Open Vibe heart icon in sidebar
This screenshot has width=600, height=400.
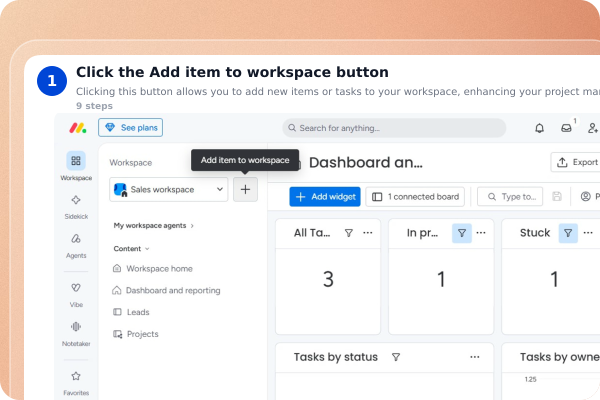[76, 287]
